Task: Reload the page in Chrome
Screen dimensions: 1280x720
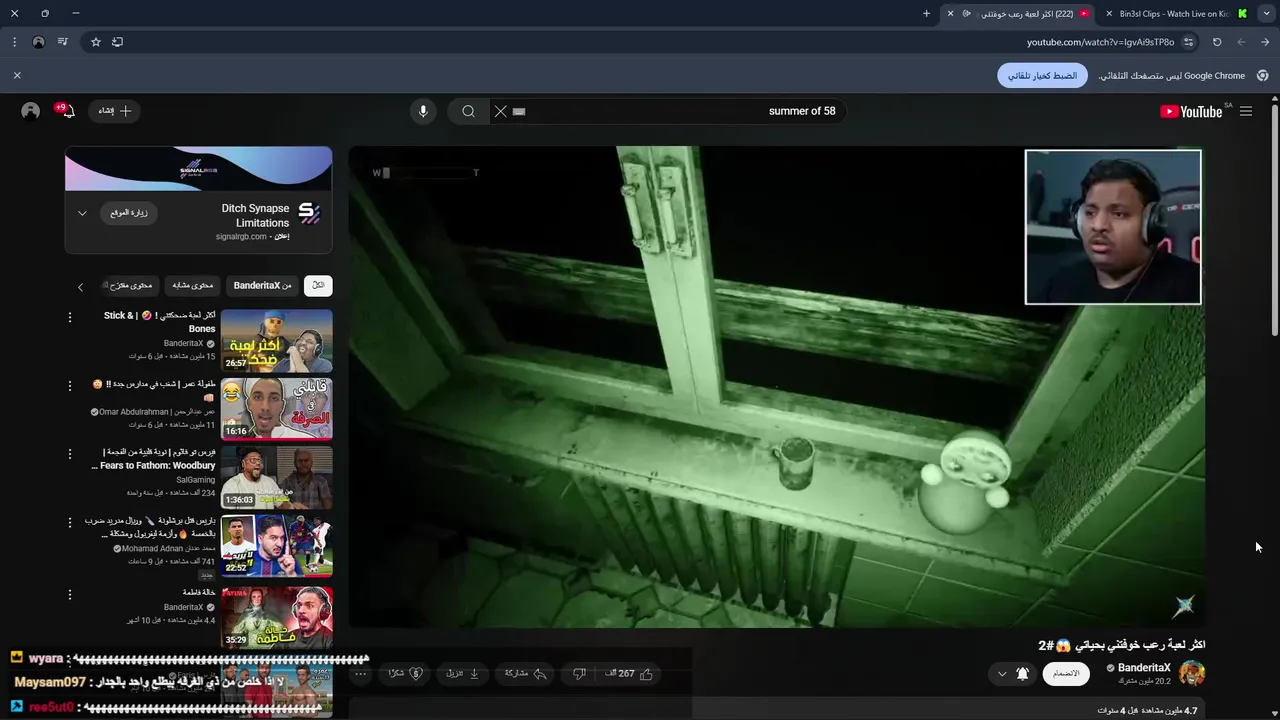Action: pos(1217,42)
